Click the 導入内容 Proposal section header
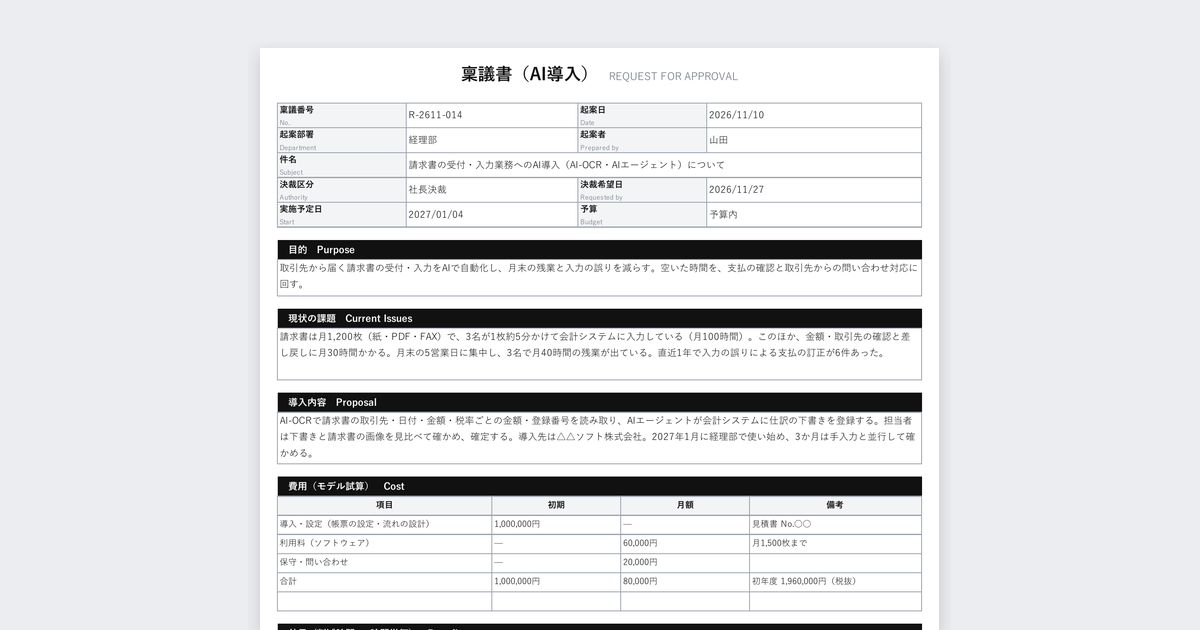This screenshot has width=1200, height=630. pyautogui.click(x=599, y=402)
